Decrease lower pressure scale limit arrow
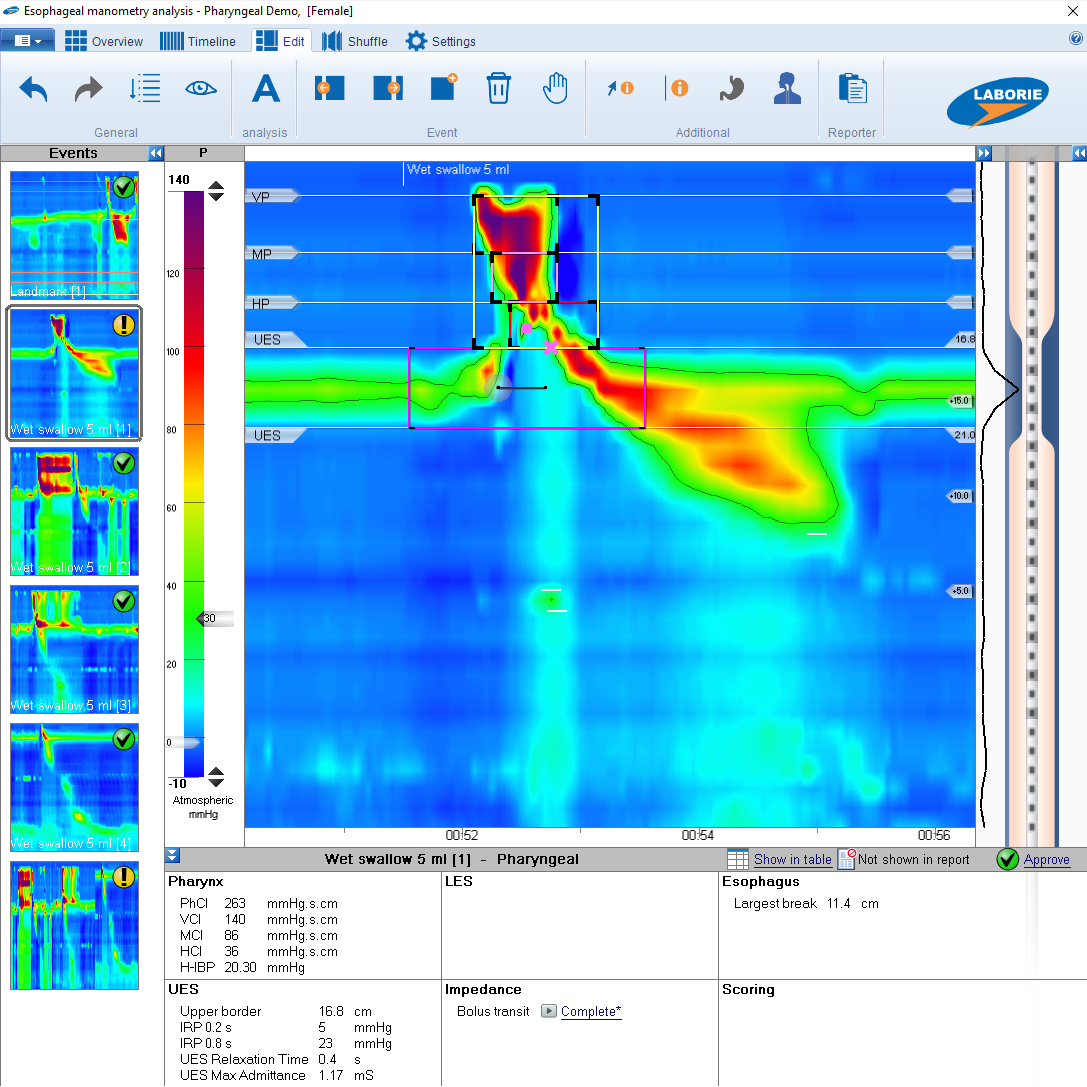Image resolution: width=1087 pixels, height=1087 pixels. click(216, 782)
